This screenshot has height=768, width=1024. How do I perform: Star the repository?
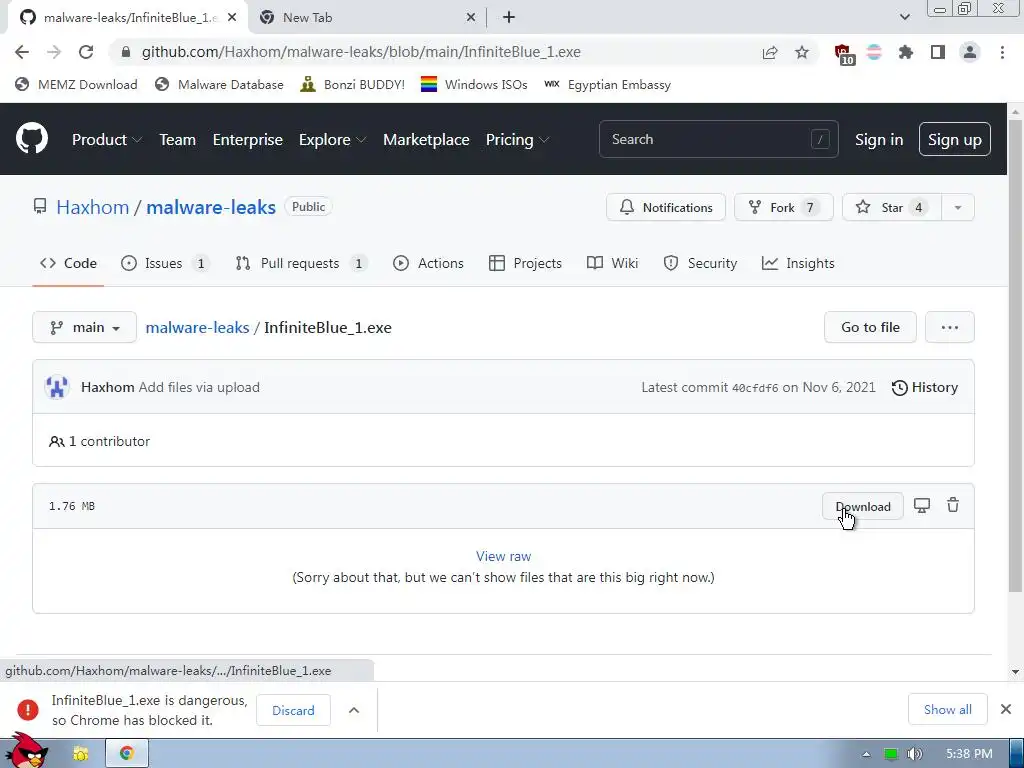[x=891, y=208]
